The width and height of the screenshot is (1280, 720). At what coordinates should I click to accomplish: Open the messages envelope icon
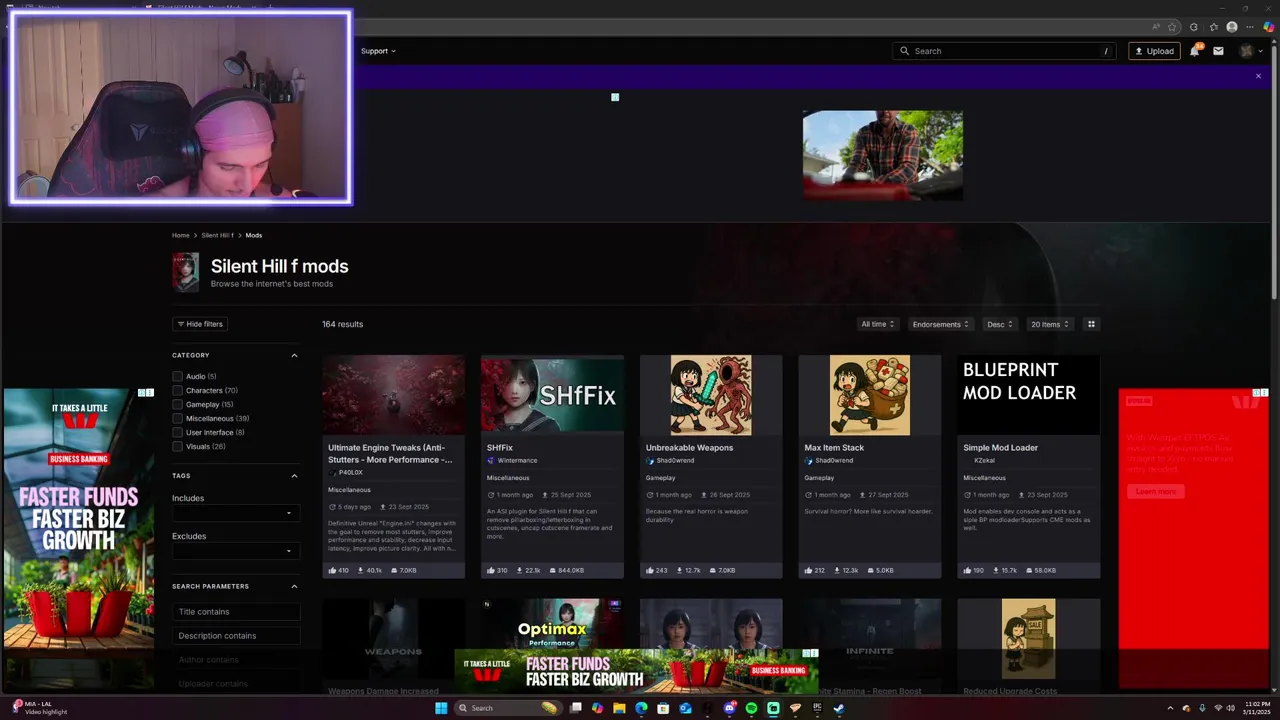pos(1218,51)
